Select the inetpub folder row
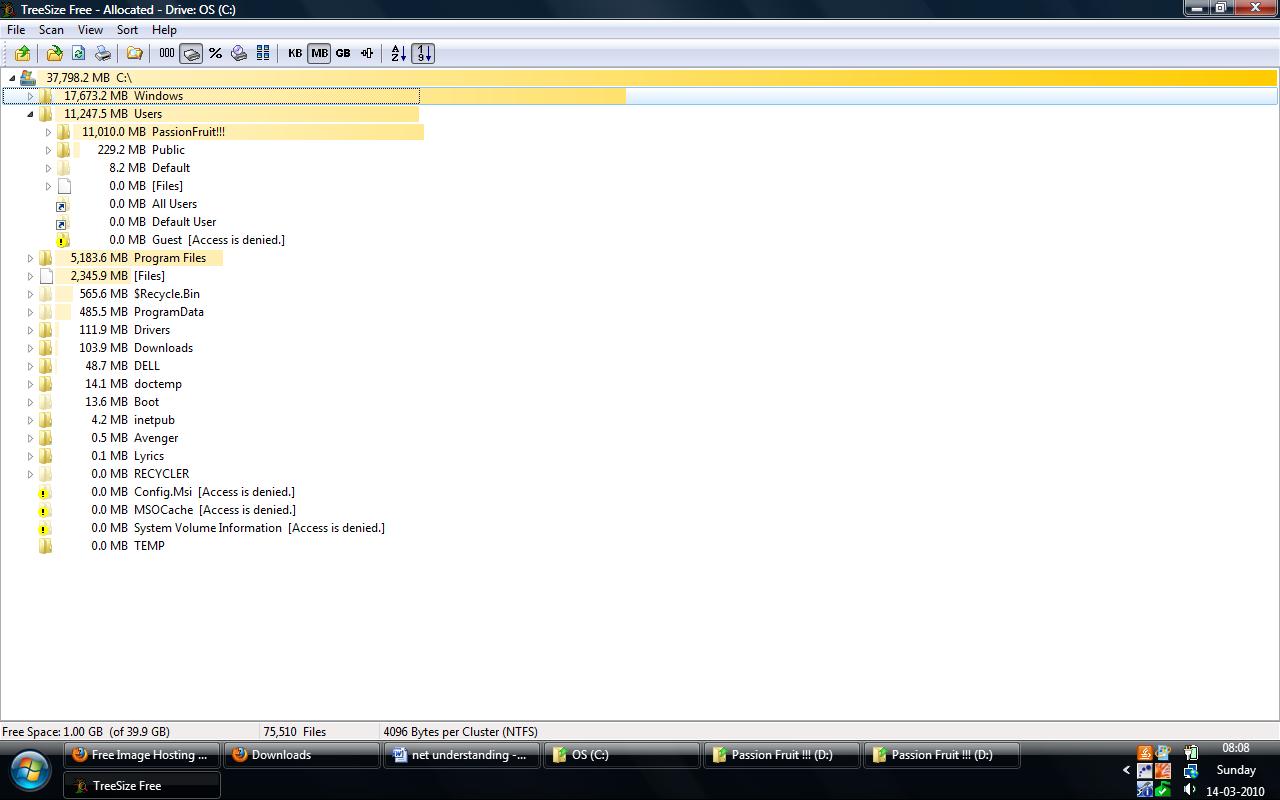Image resolution: width=1280 pixels, height=800 pixels. (640, 420)
